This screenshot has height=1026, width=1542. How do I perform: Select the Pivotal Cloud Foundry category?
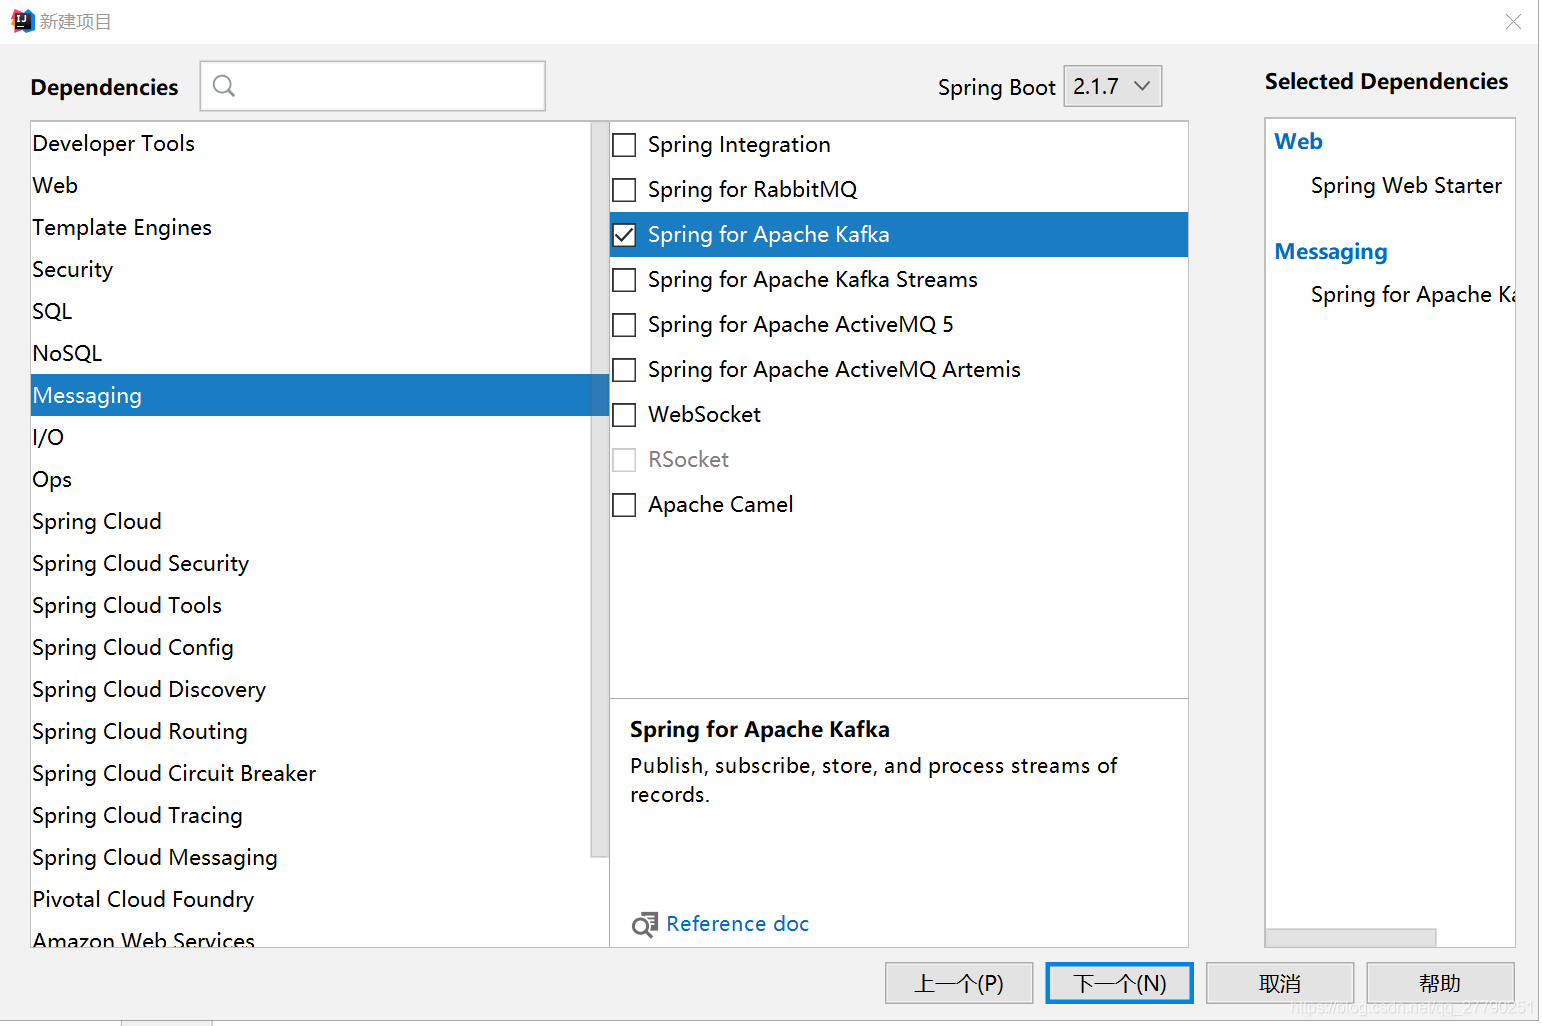311,899
